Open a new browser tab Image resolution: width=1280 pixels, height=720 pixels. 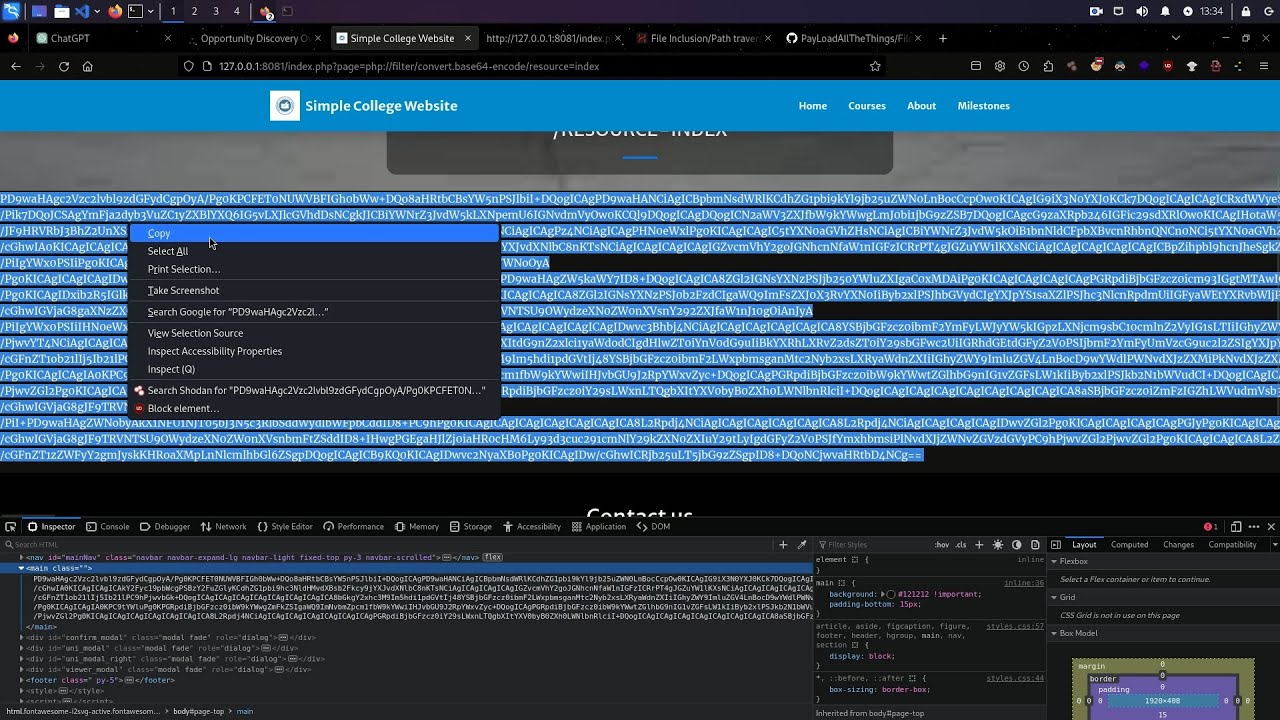pyautogui.click(x=942, y=38)
